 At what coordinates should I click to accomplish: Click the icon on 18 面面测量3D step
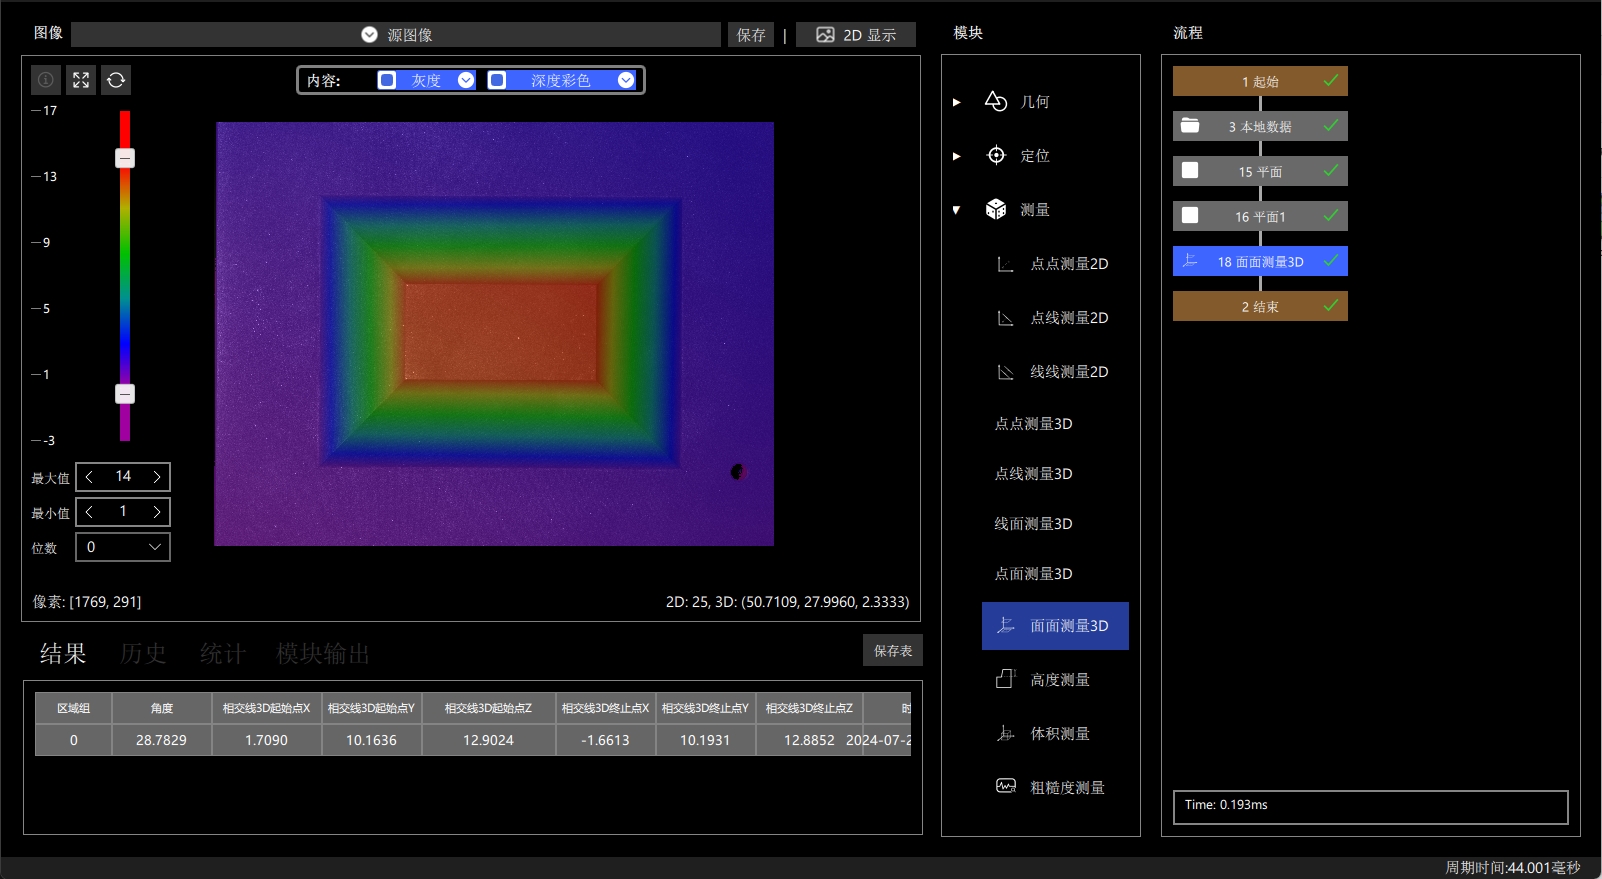click(x=1190, y=261)
